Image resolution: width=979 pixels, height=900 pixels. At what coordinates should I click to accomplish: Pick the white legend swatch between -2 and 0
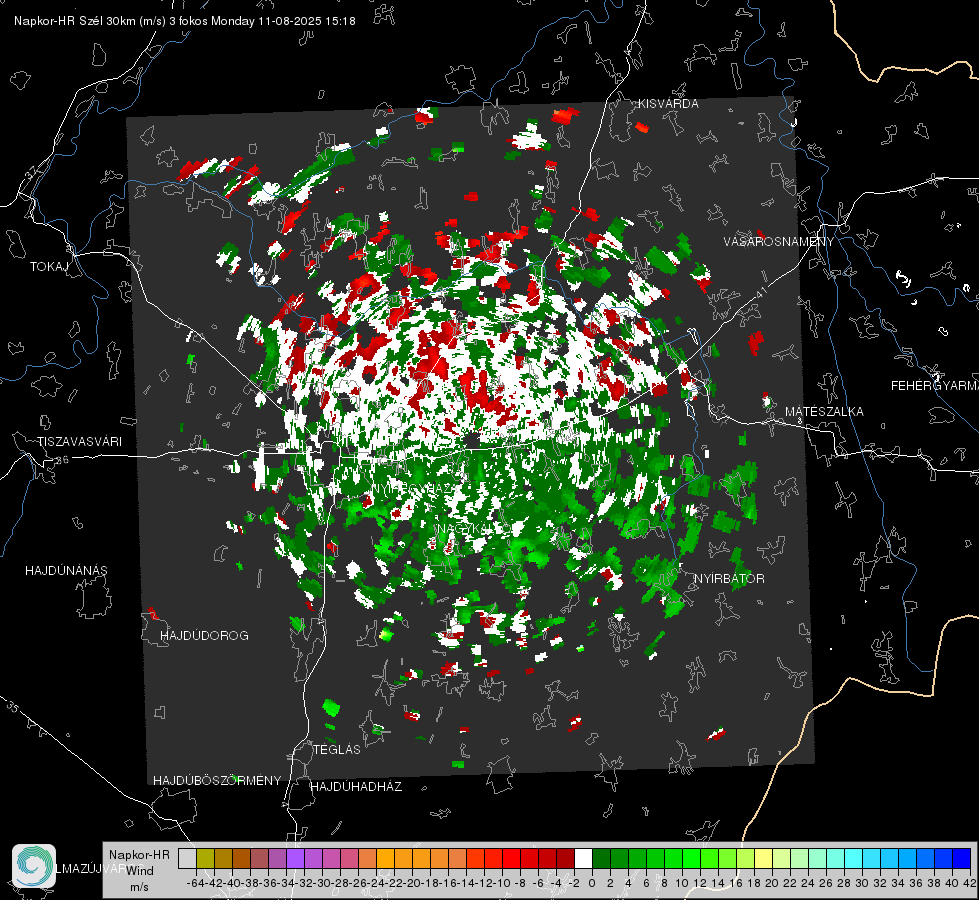[x=583, y=858]
